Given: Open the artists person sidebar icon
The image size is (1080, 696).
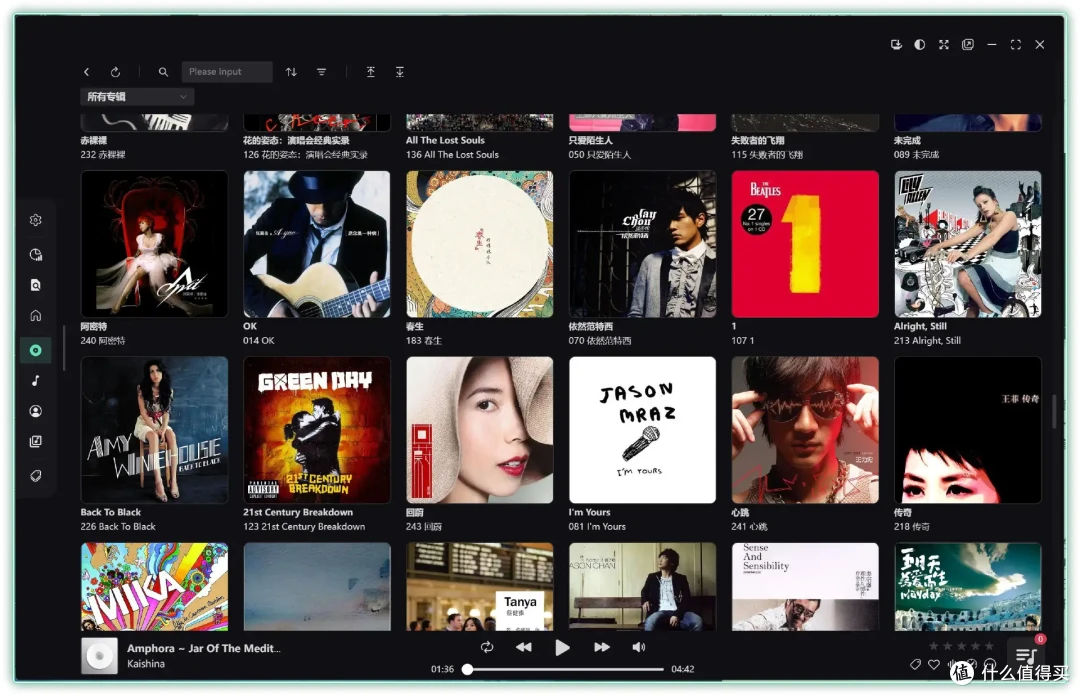Looking at the screenshot, I should pos(36,411).
